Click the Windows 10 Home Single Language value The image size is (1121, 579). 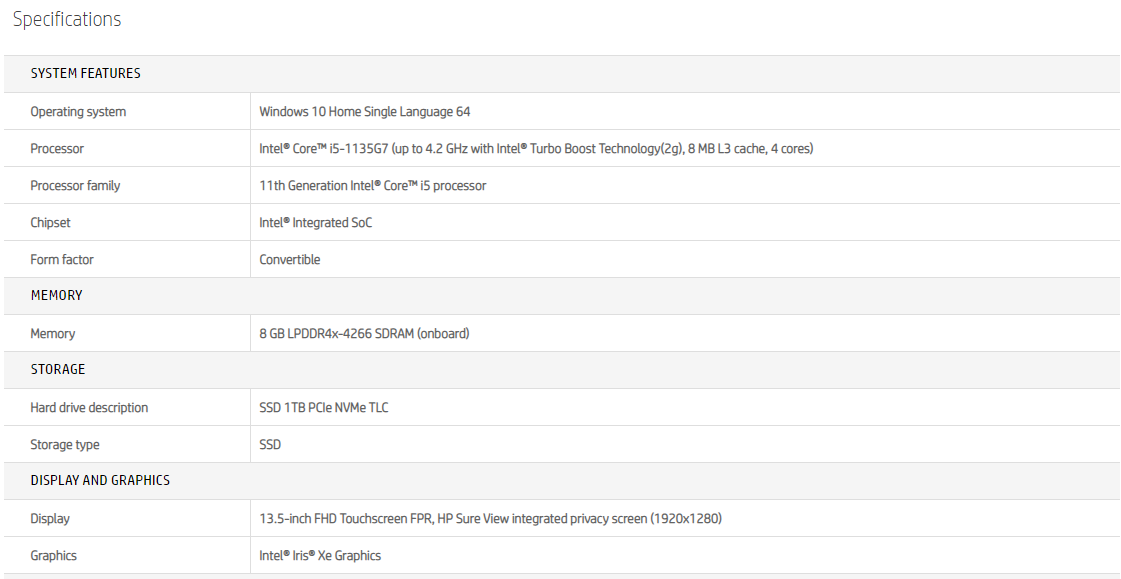tap(364, 112)
